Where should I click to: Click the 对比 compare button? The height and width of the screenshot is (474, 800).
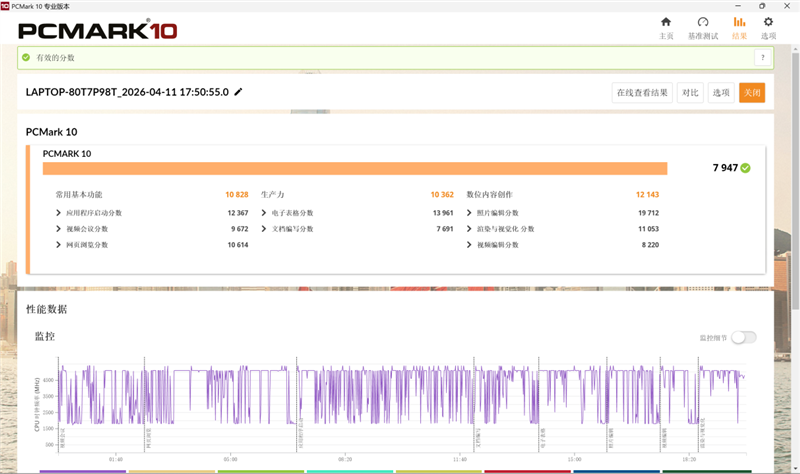click(x=690, y=93)
